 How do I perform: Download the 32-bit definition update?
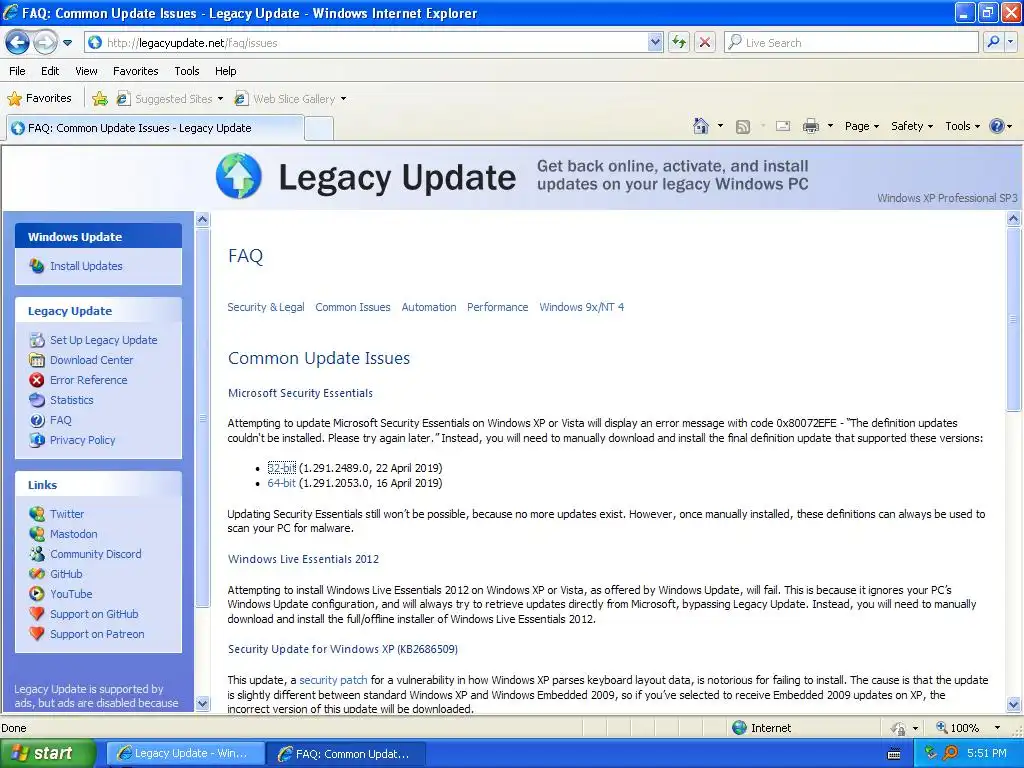pos(281,468)
